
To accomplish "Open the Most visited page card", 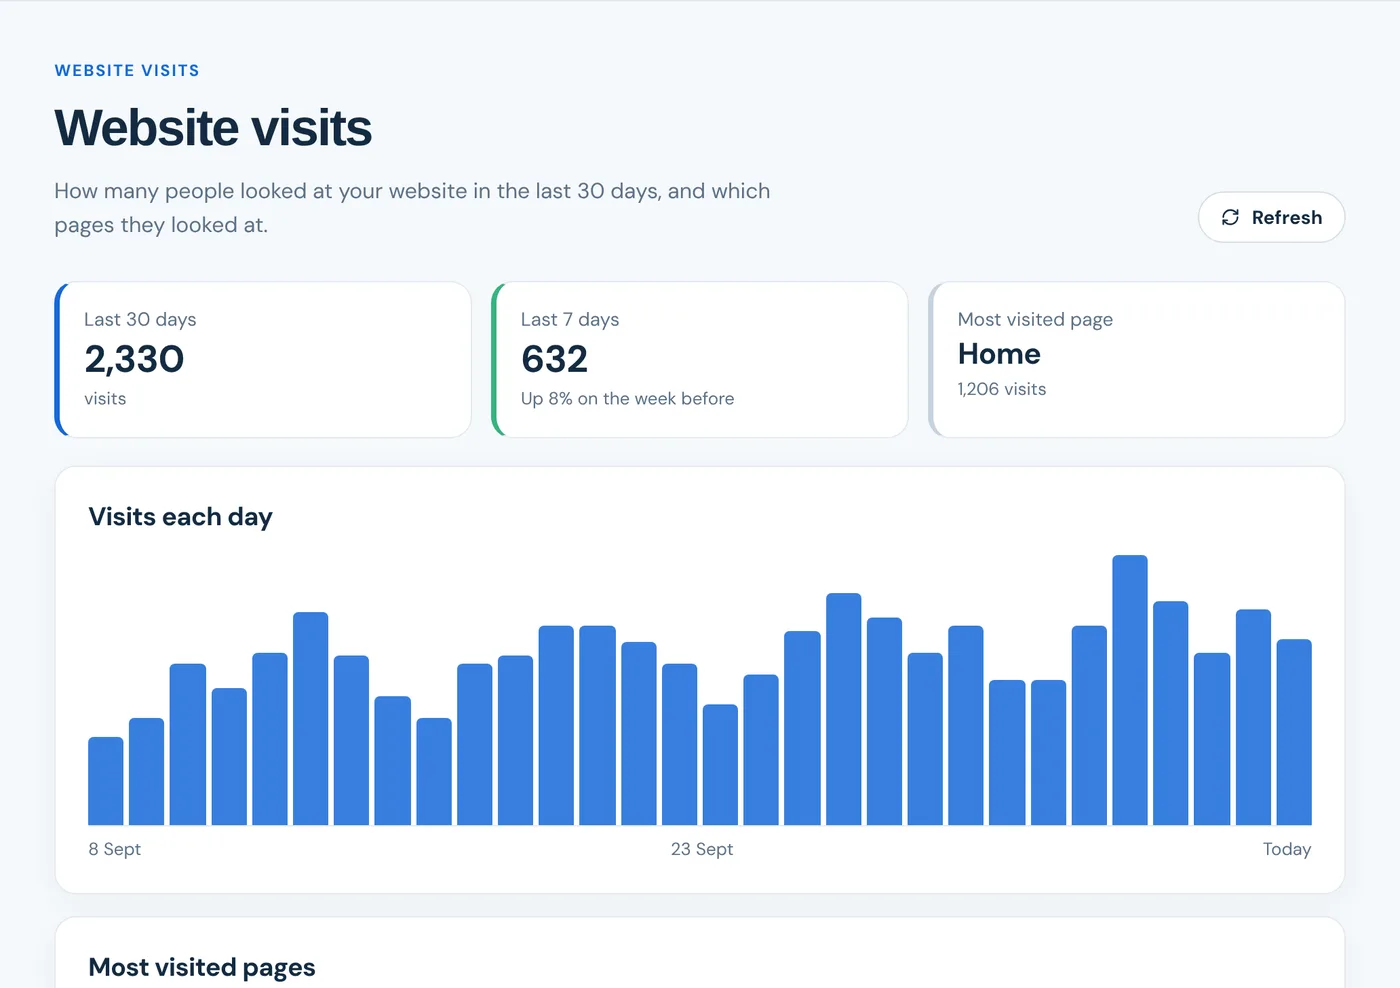I will [x=1137, y=359].
